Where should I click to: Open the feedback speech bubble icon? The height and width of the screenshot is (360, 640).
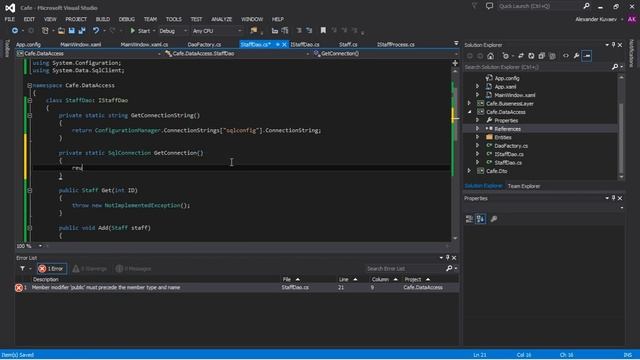point(489,6)
